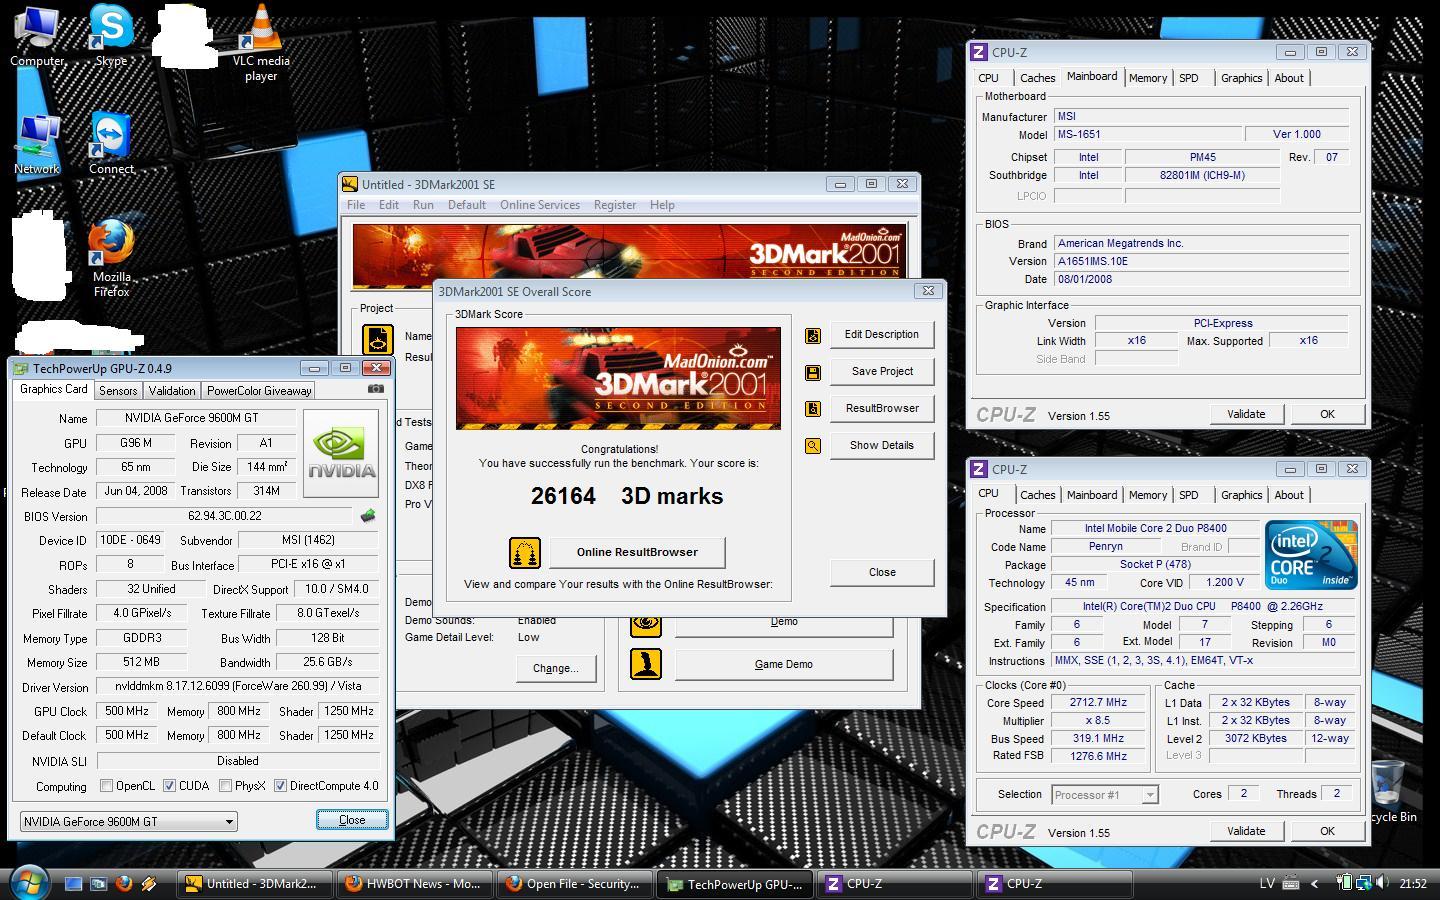Open the PowerColor Giveaway tab
1440x900 pixels.
click(x=259, y=391)
